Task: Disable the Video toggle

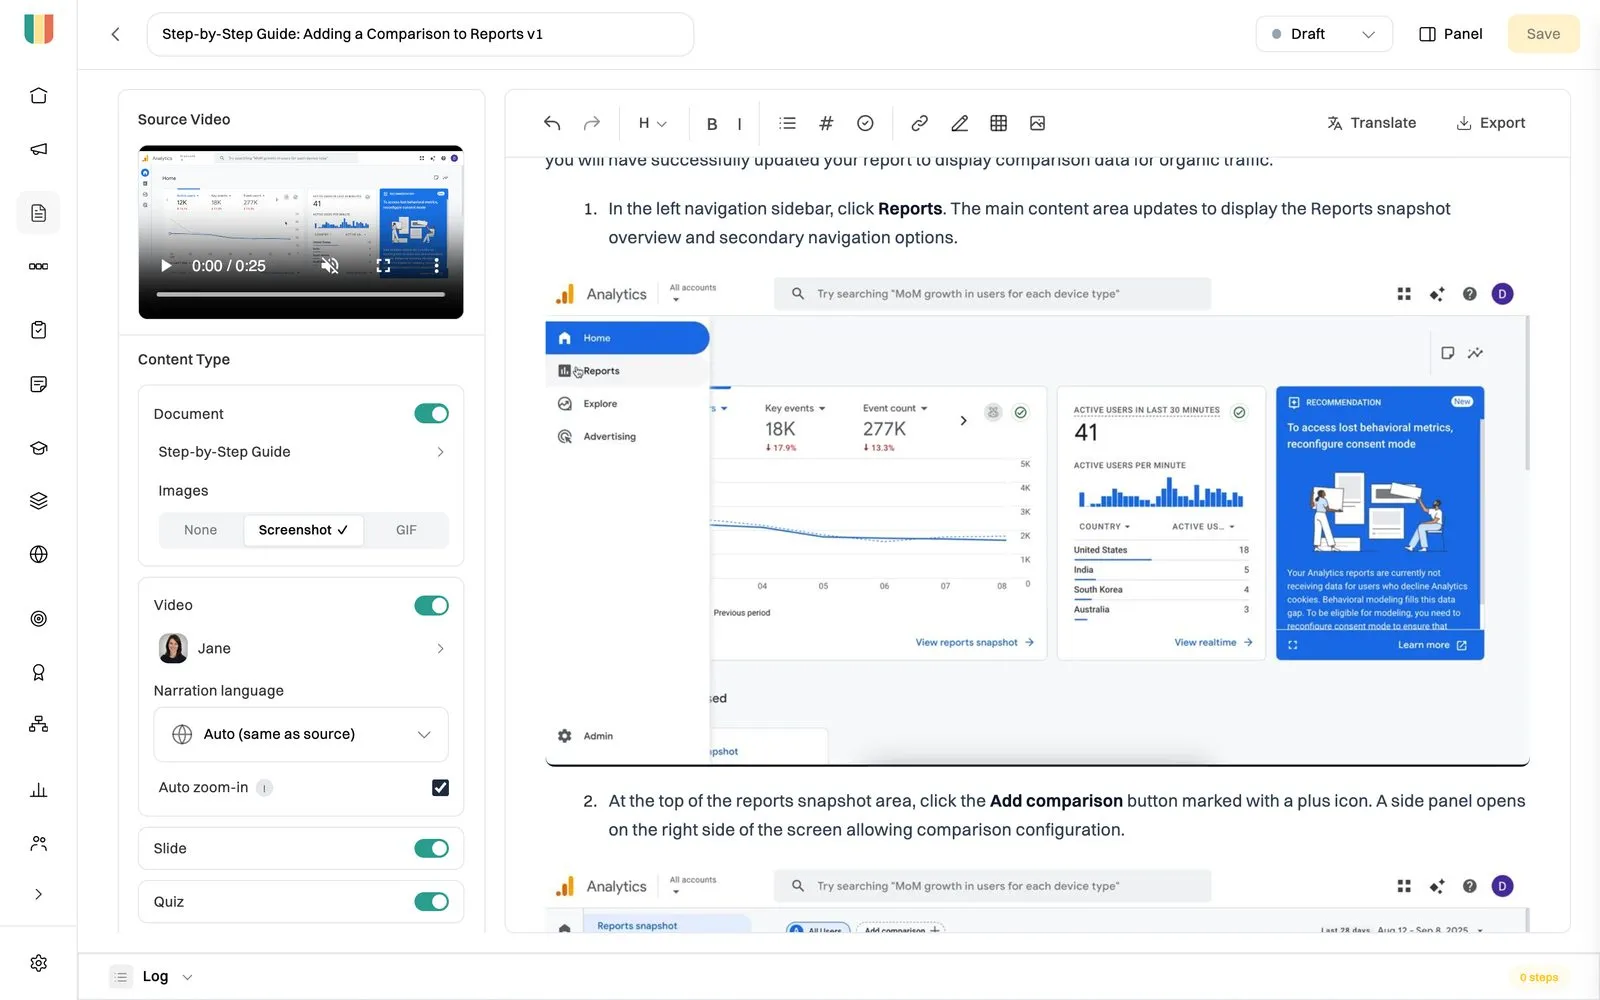Action: point(431,605)
